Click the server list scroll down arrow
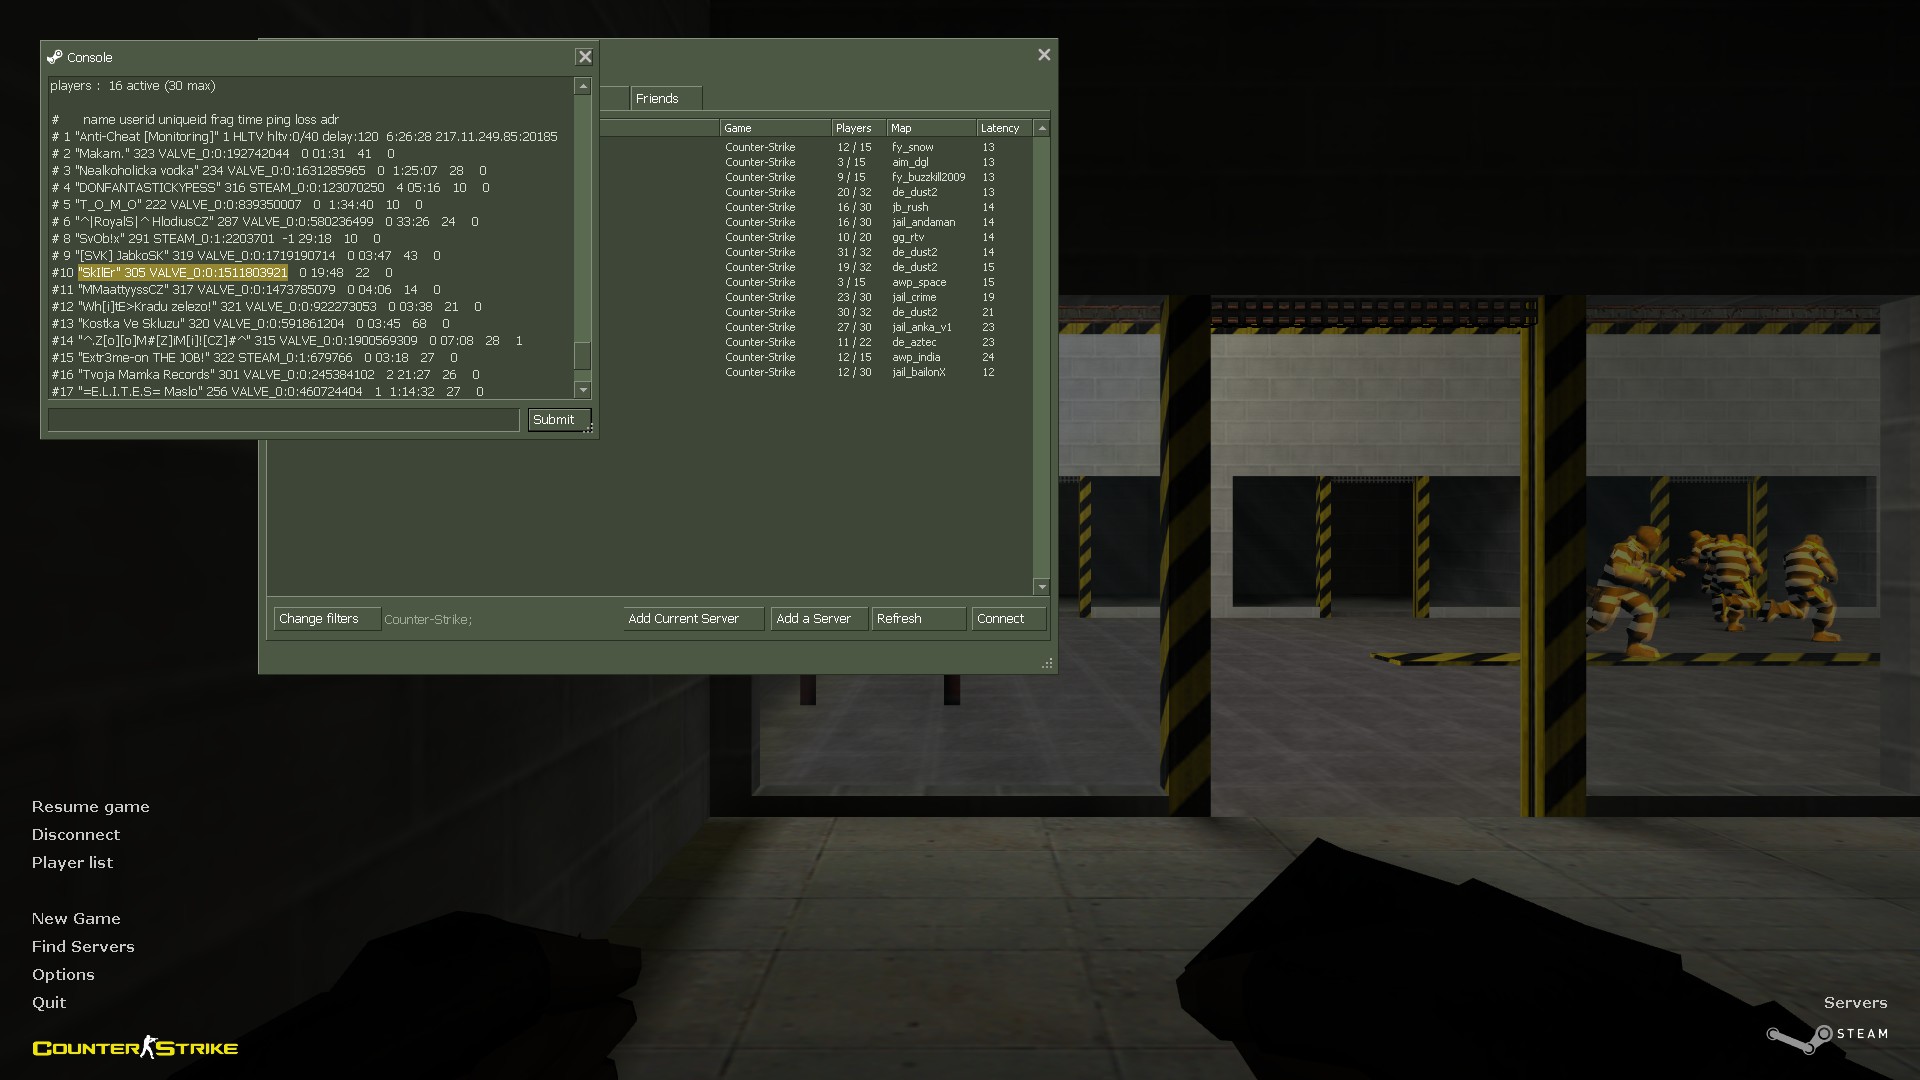 [x=1042, y=587]
